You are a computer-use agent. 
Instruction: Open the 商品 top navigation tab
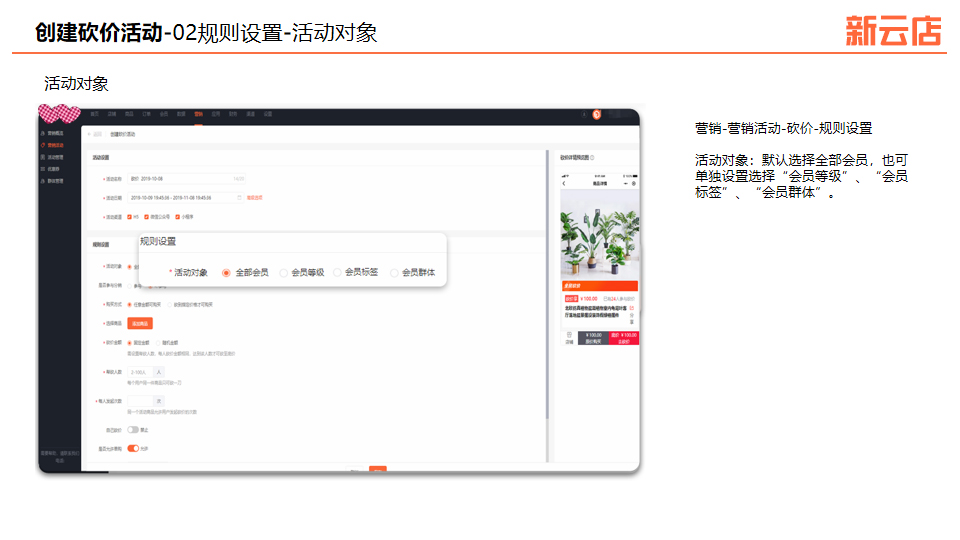pyautogui.click(x=129, y=114)
